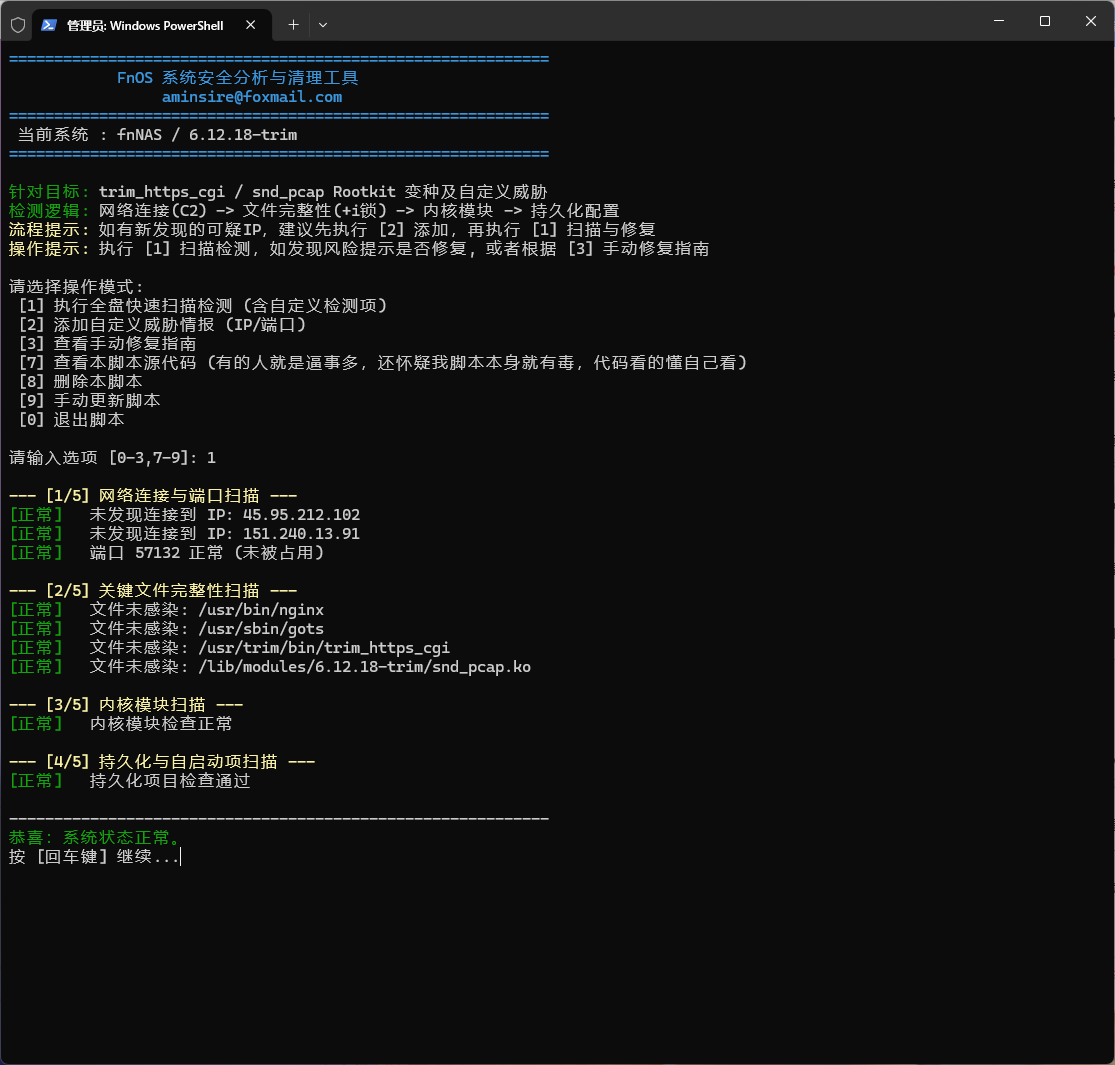Maximize the terminal window
Viewport: 1115px width, 1065px height.
click(x=1044, y=21)
